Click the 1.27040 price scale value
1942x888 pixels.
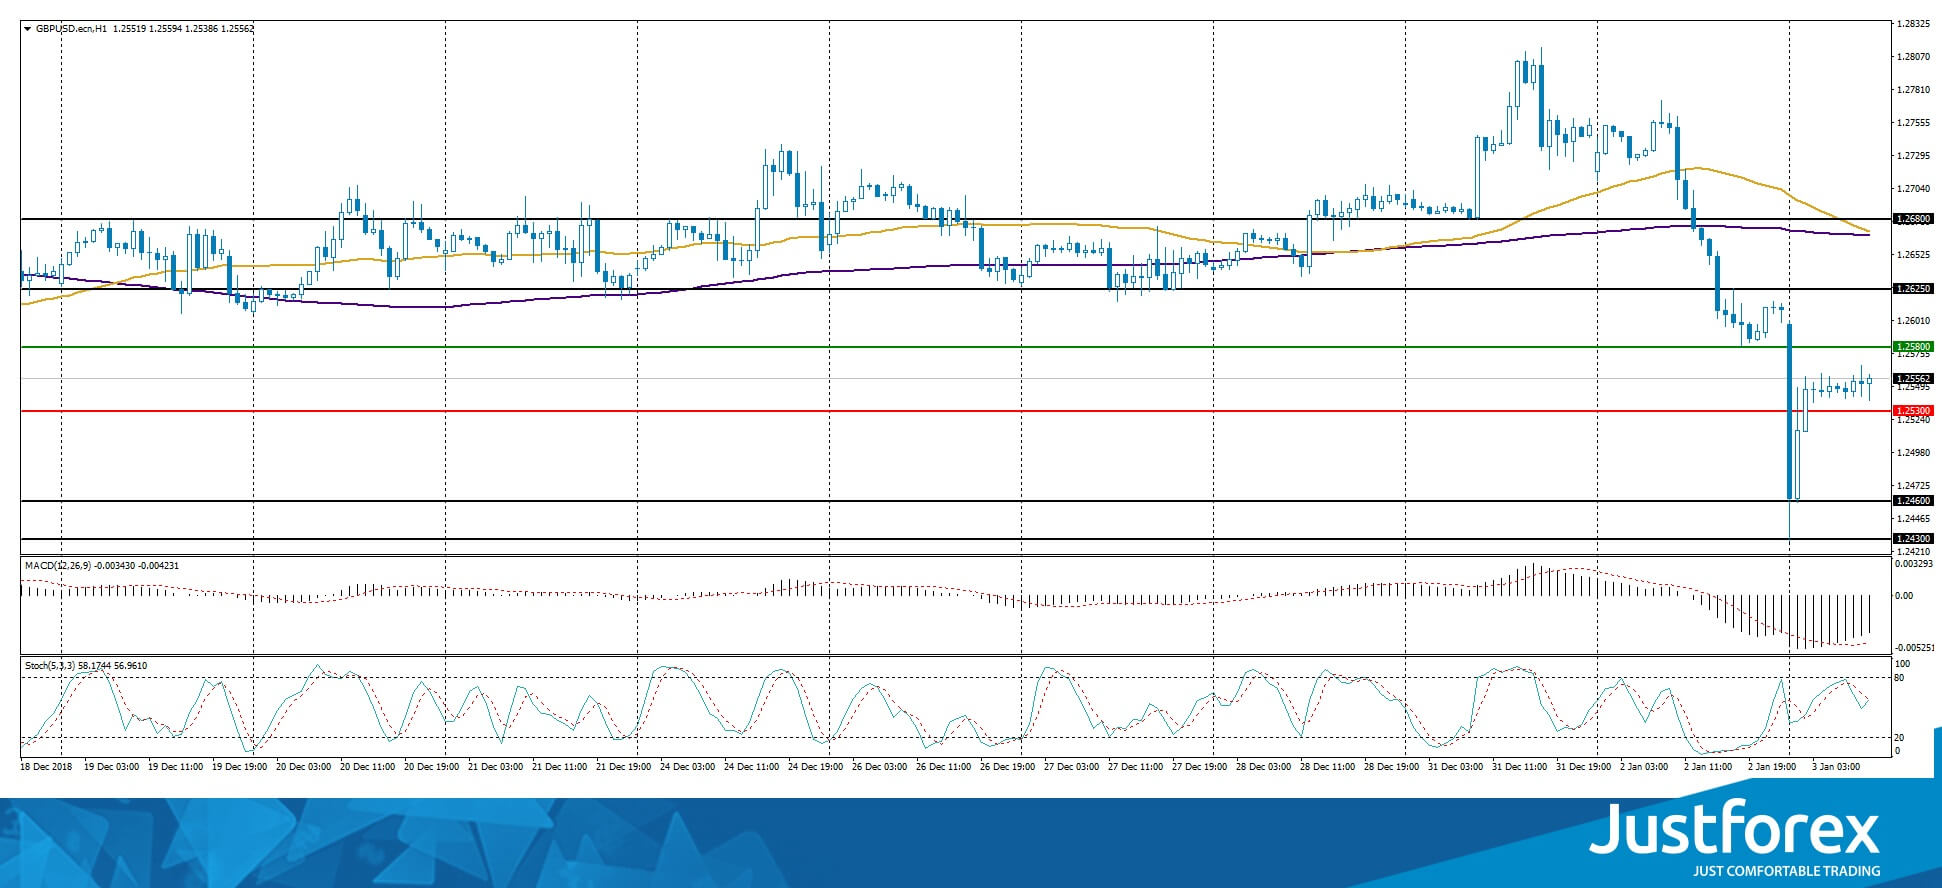[x=1914, y=189]
